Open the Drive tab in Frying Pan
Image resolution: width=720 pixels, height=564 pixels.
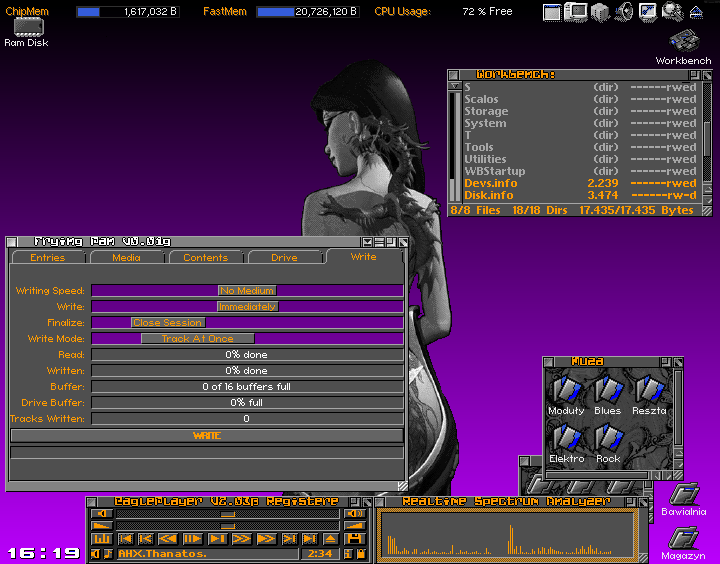pyautogui.click(x=284, y=257)
